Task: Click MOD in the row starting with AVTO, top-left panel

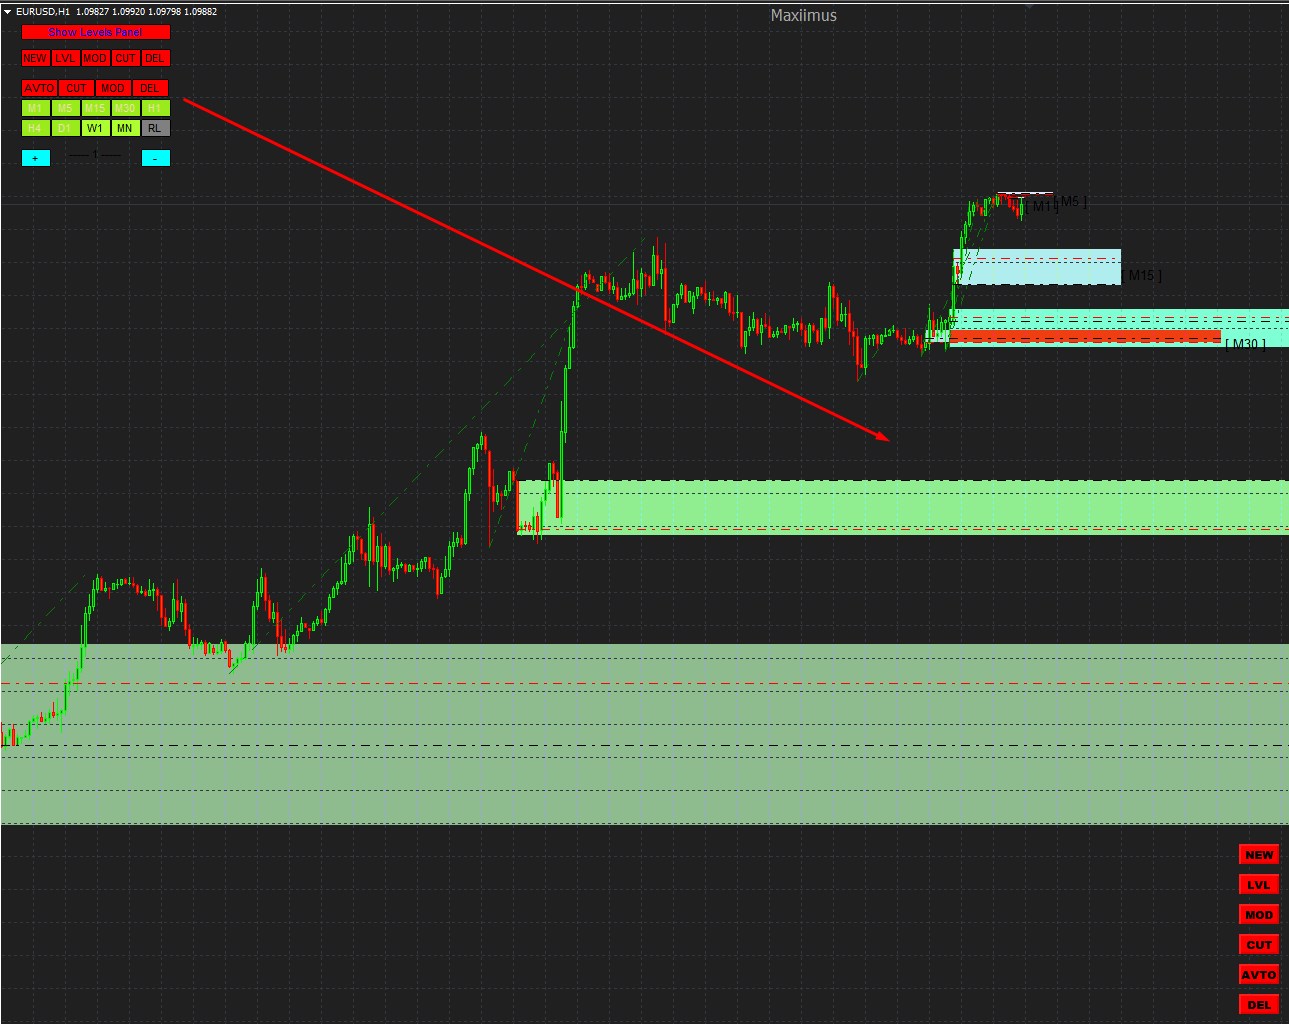Action: pyautogui.click(x=114, y=88)
